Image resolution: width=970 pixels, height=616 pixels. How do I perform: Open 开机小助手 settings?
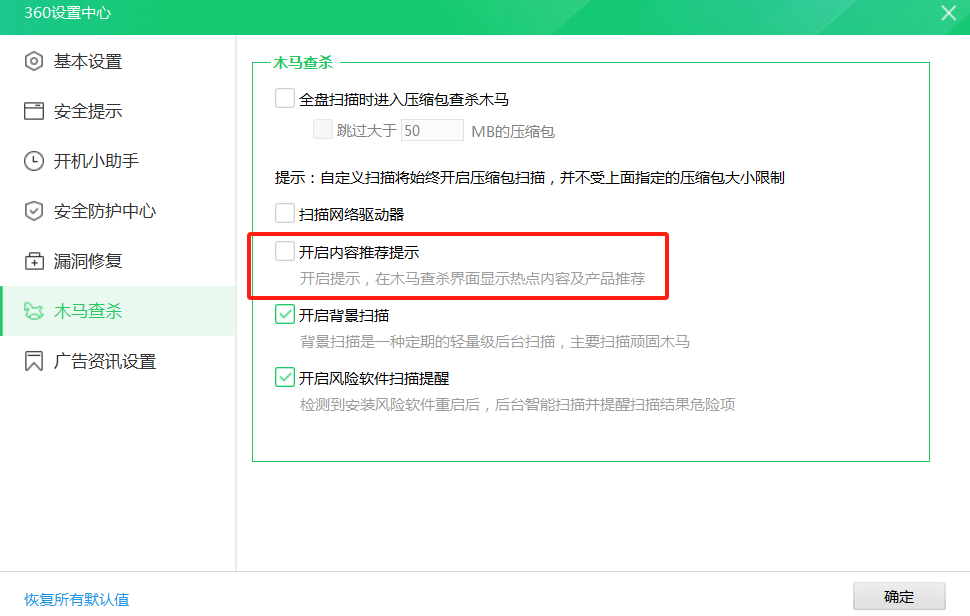[118, 161]
